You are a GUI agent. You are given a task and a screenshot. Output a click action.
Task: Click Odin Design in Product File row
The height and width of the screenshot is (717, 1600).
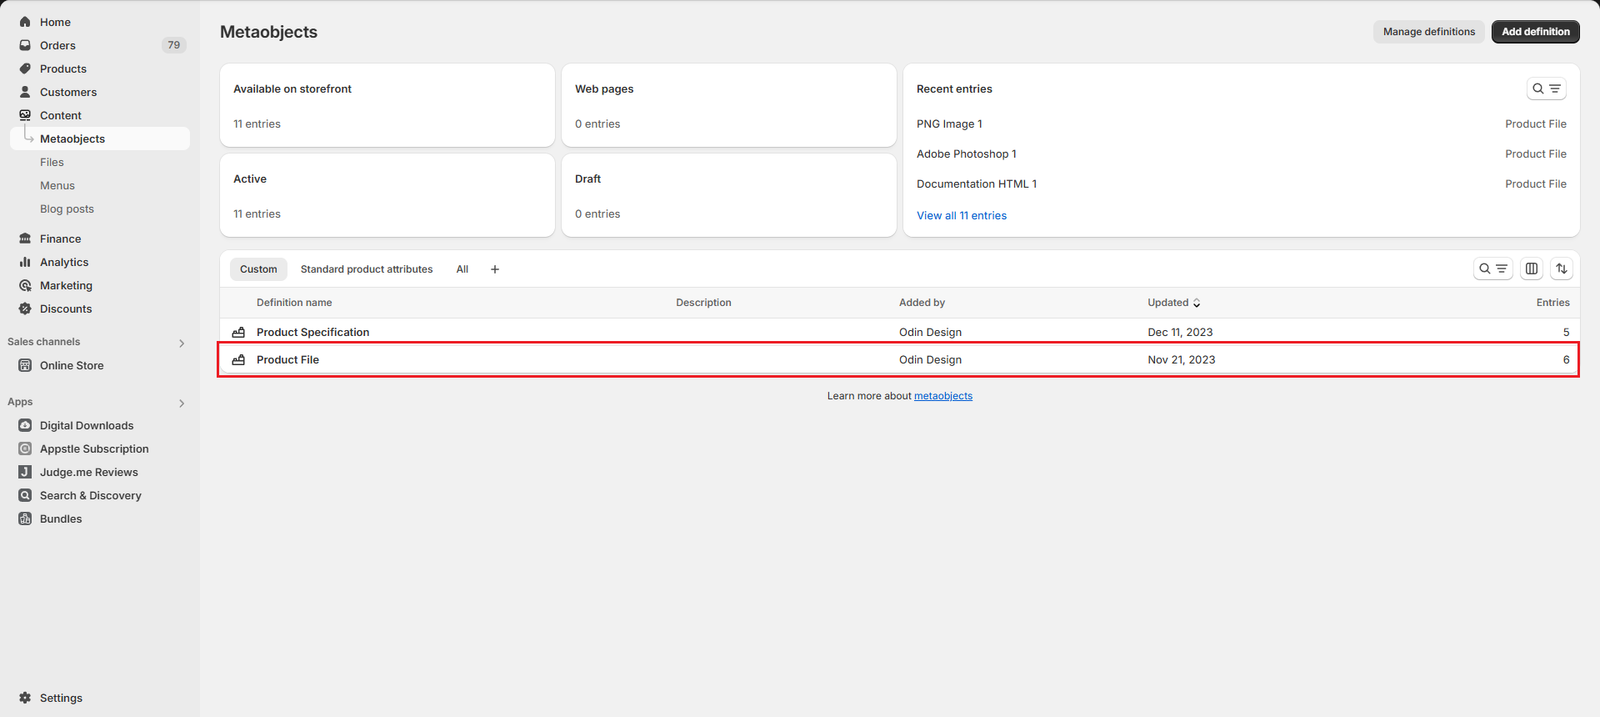pos(930,360)
